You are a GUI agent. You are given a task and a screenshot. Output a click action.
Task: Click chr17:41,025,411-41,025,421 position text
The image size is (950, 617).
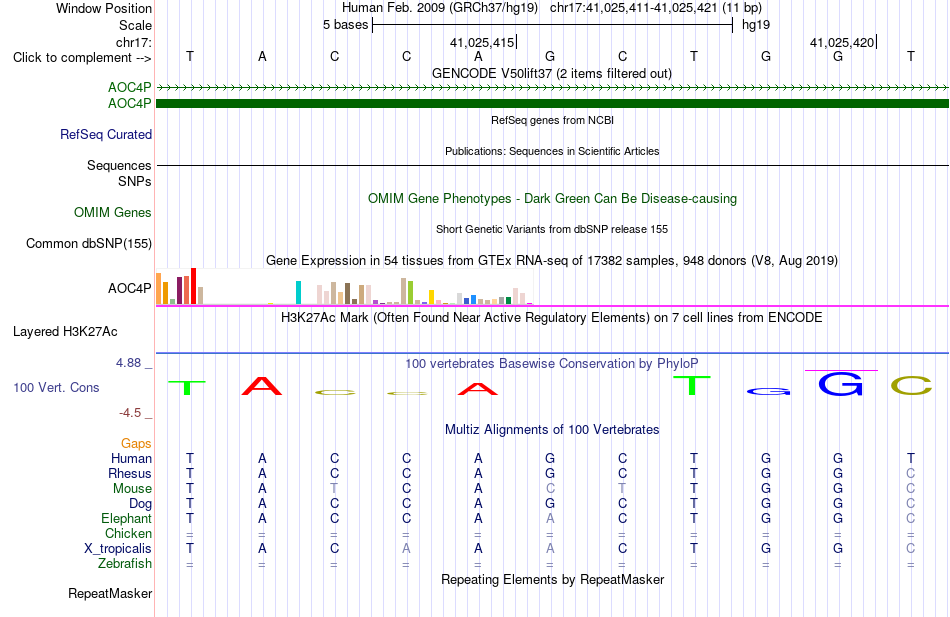[656, 8]
